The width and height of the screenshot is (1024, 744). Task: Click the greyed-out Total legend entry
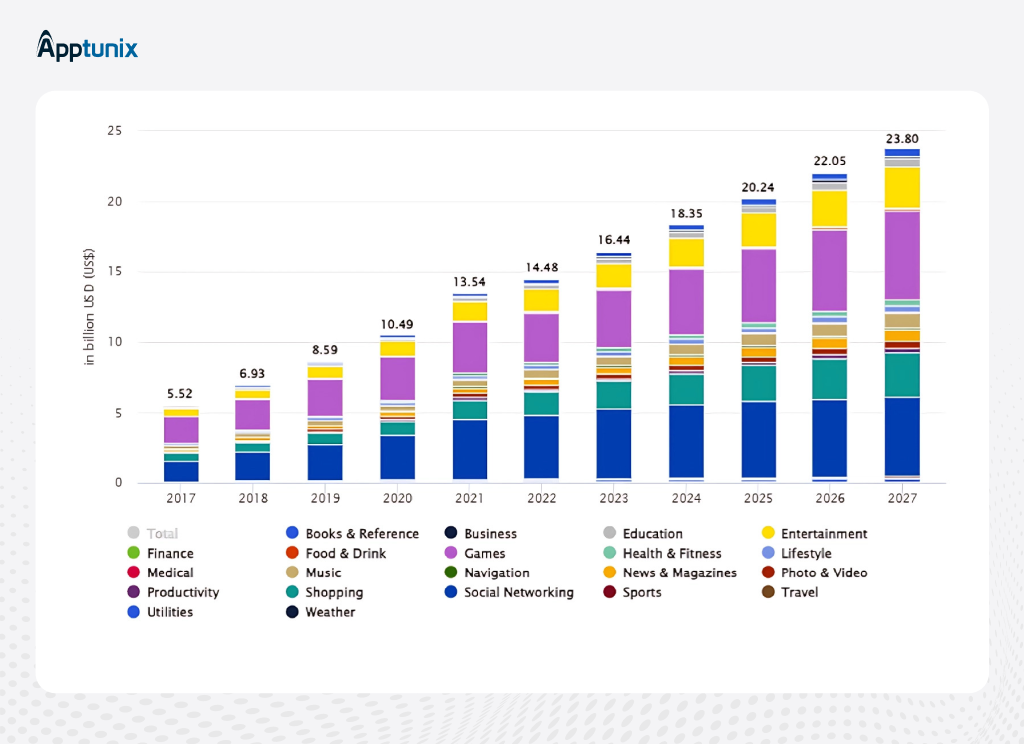point(161,534)
